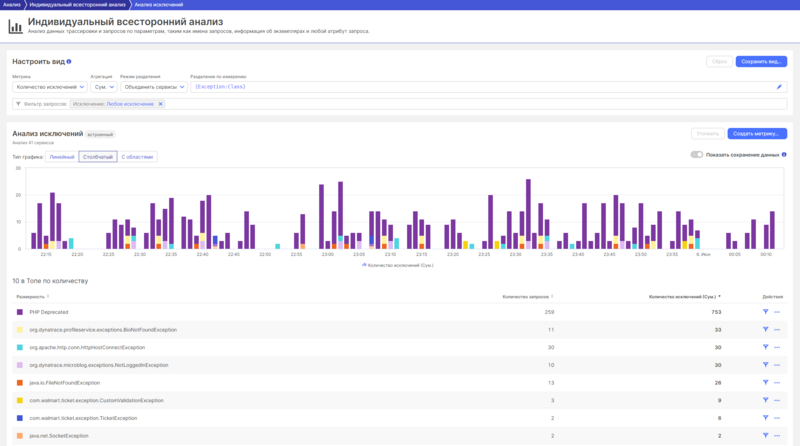Open more actions for the FileNotFoundException row
The height and width of the screenshot is (446, 800).
777,383
